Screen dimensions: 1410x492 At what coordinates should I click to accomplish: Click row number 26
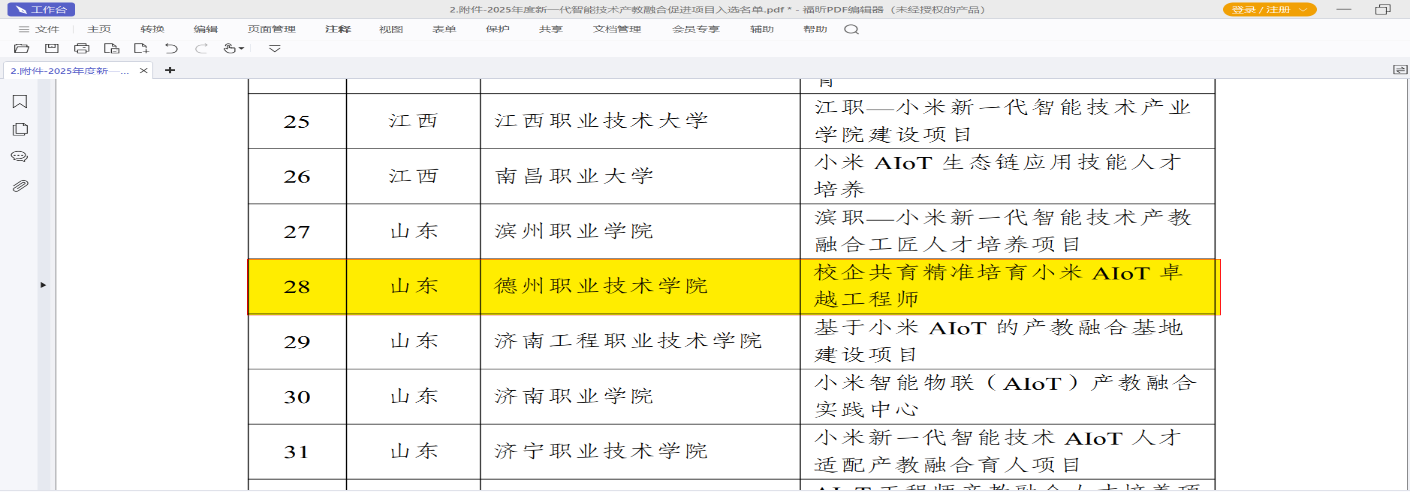297,177
